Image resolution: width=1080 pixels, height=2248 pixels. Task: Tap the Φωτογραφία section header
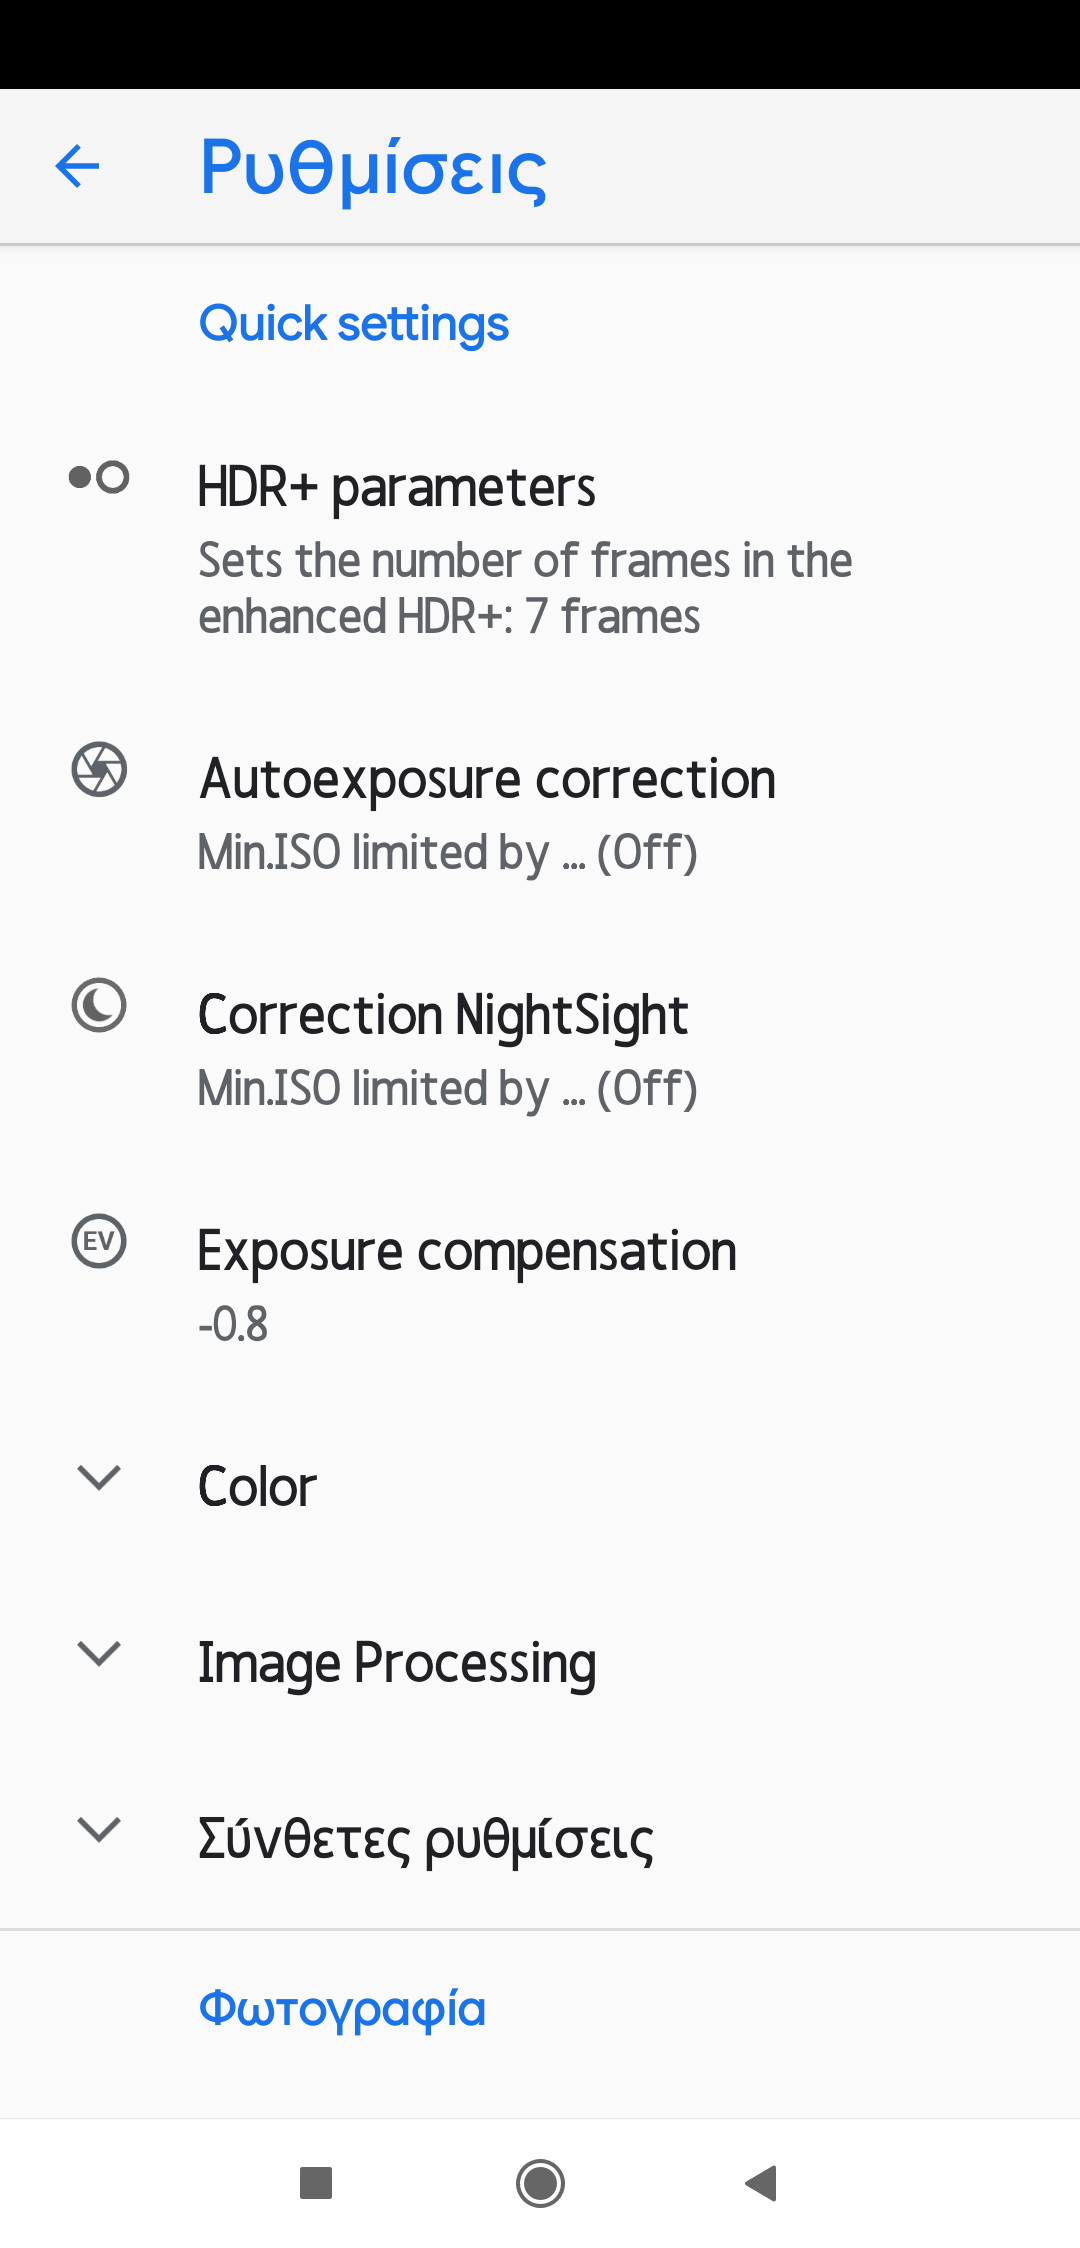pyautogui.click(x=342, y=2009)
